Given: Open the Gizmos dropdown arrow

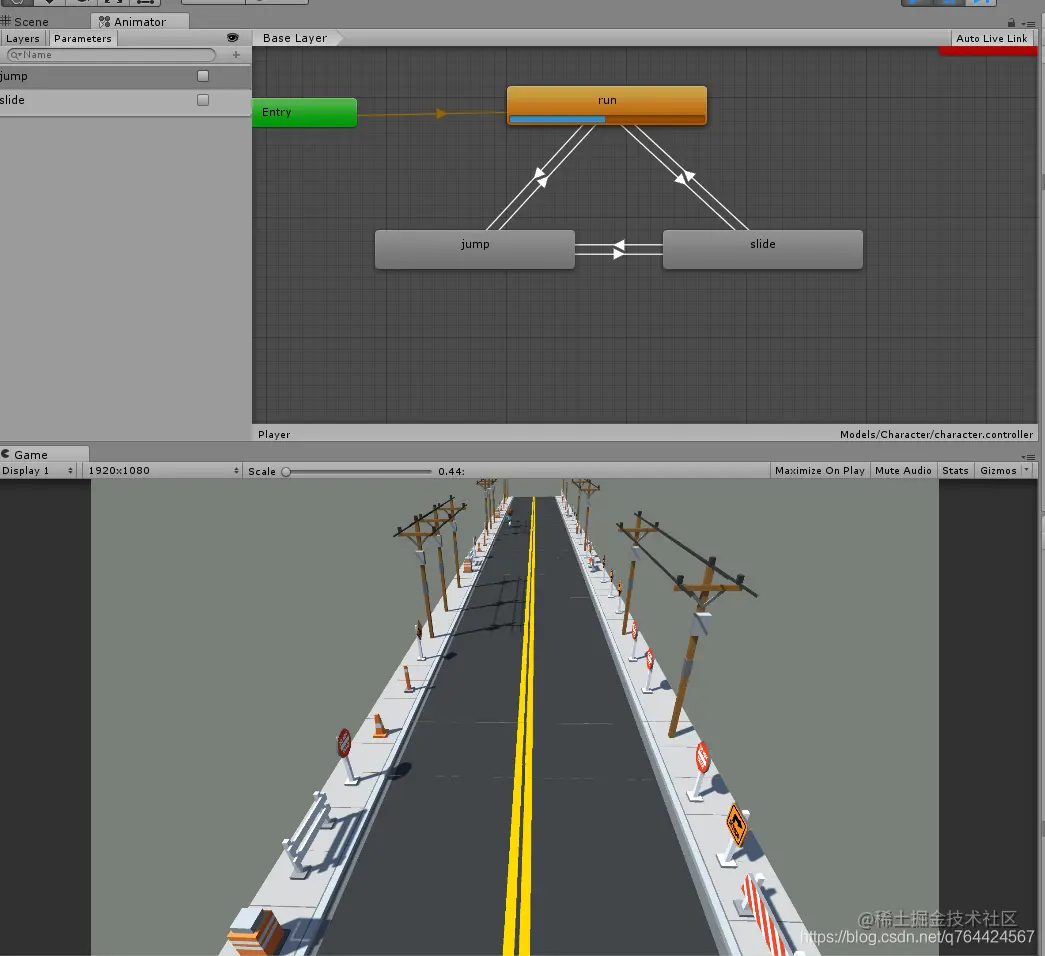Looking at the screenshot, I should [x=1026, y=471].
